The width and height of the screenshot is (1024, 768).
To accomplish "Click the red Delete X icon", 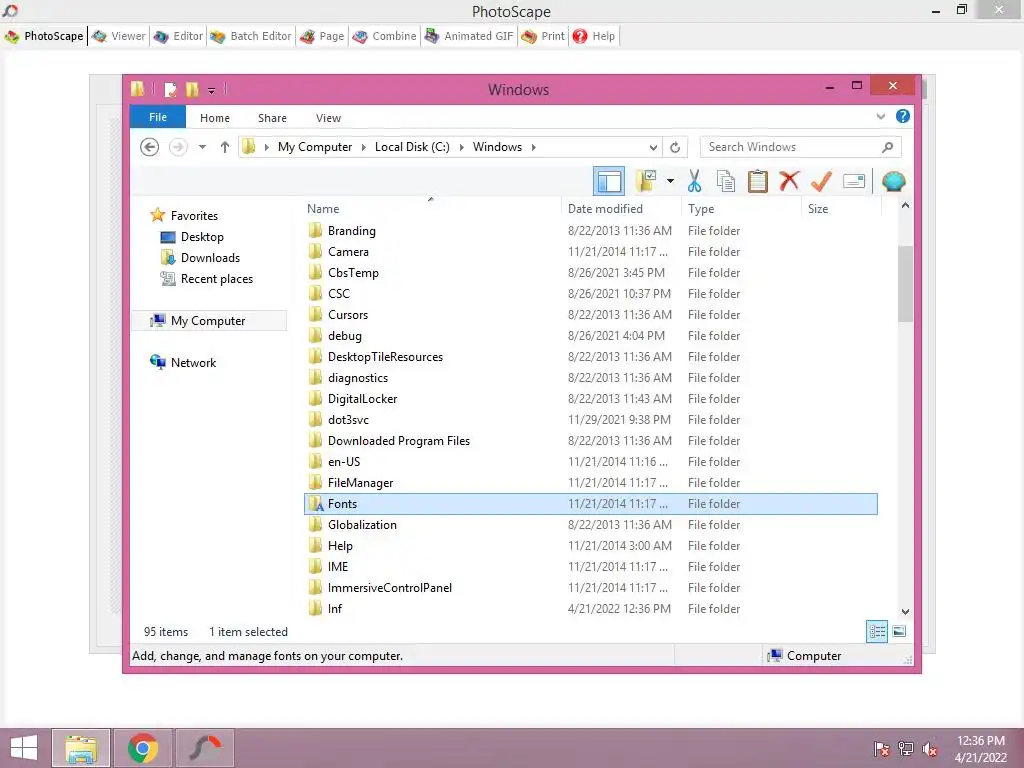I will [789, 180].
